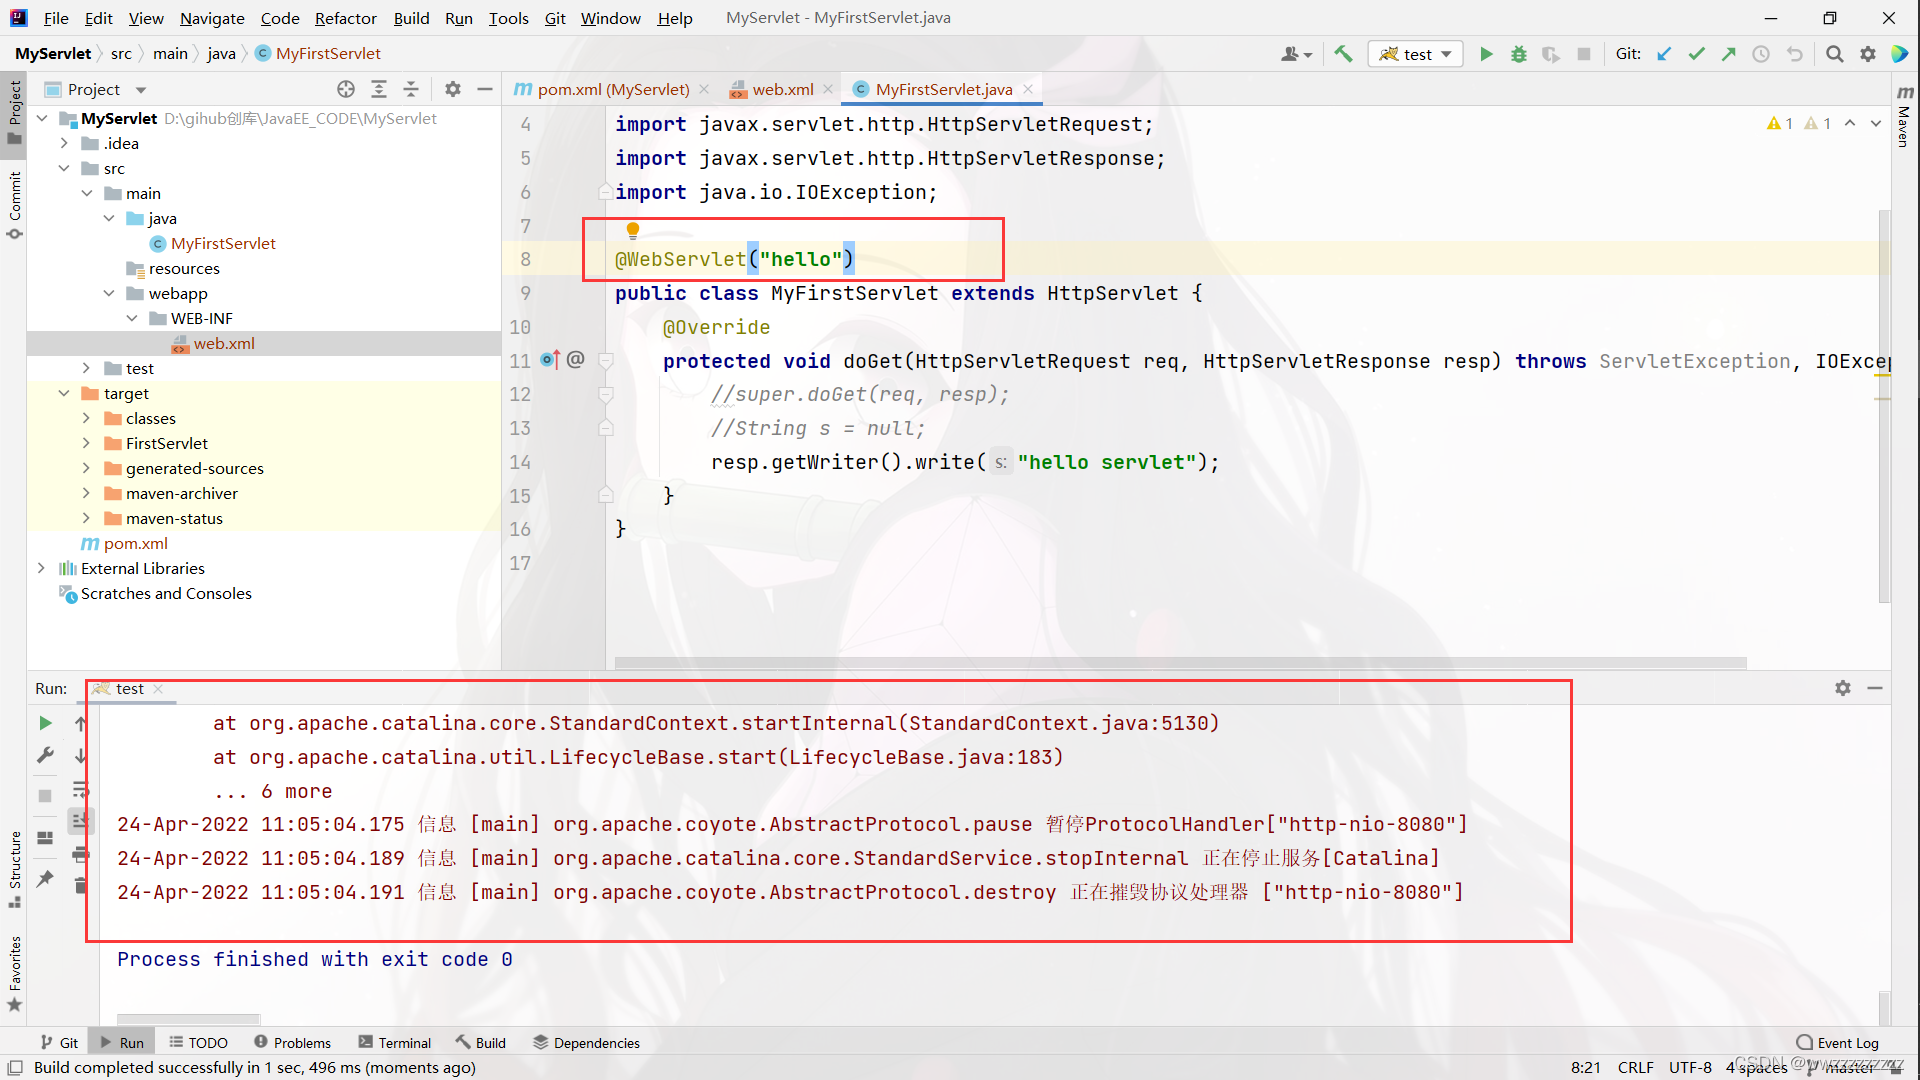
Task: Click the Run console horizontal scrollbar
Action: click(188, 1018)
